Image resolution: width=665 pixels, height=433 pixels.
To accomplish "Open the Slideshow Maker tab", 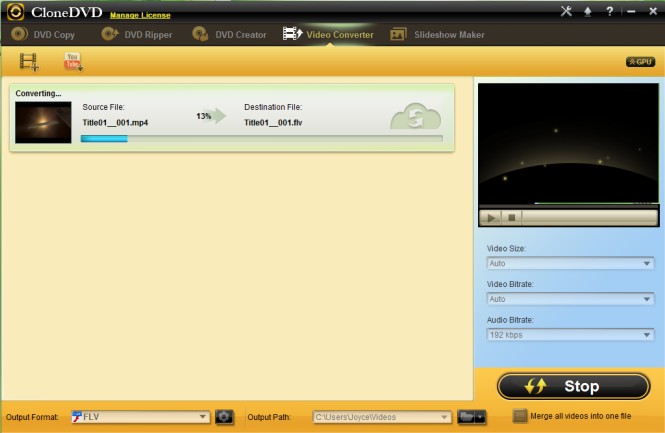I will 437,34.
